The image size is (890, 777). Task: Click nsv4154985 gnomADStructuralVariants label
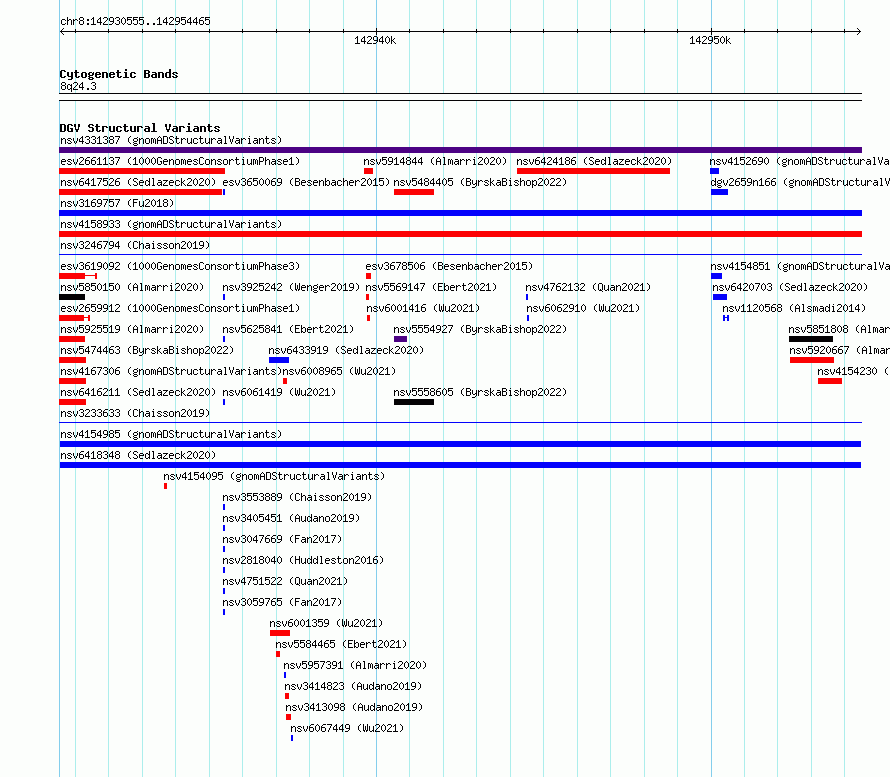point(171,434)
